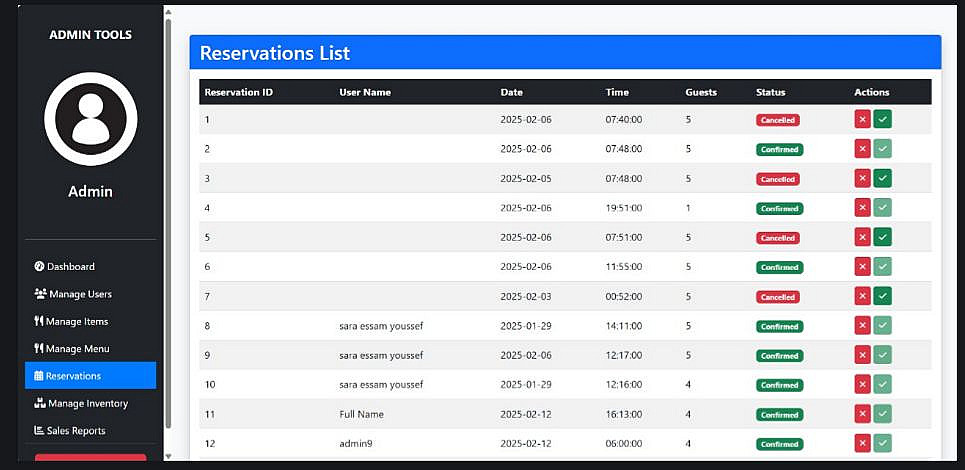Confirm reservation 2 with green check button
This screenshot has width=965, height=470.
[x=883, y=149]
